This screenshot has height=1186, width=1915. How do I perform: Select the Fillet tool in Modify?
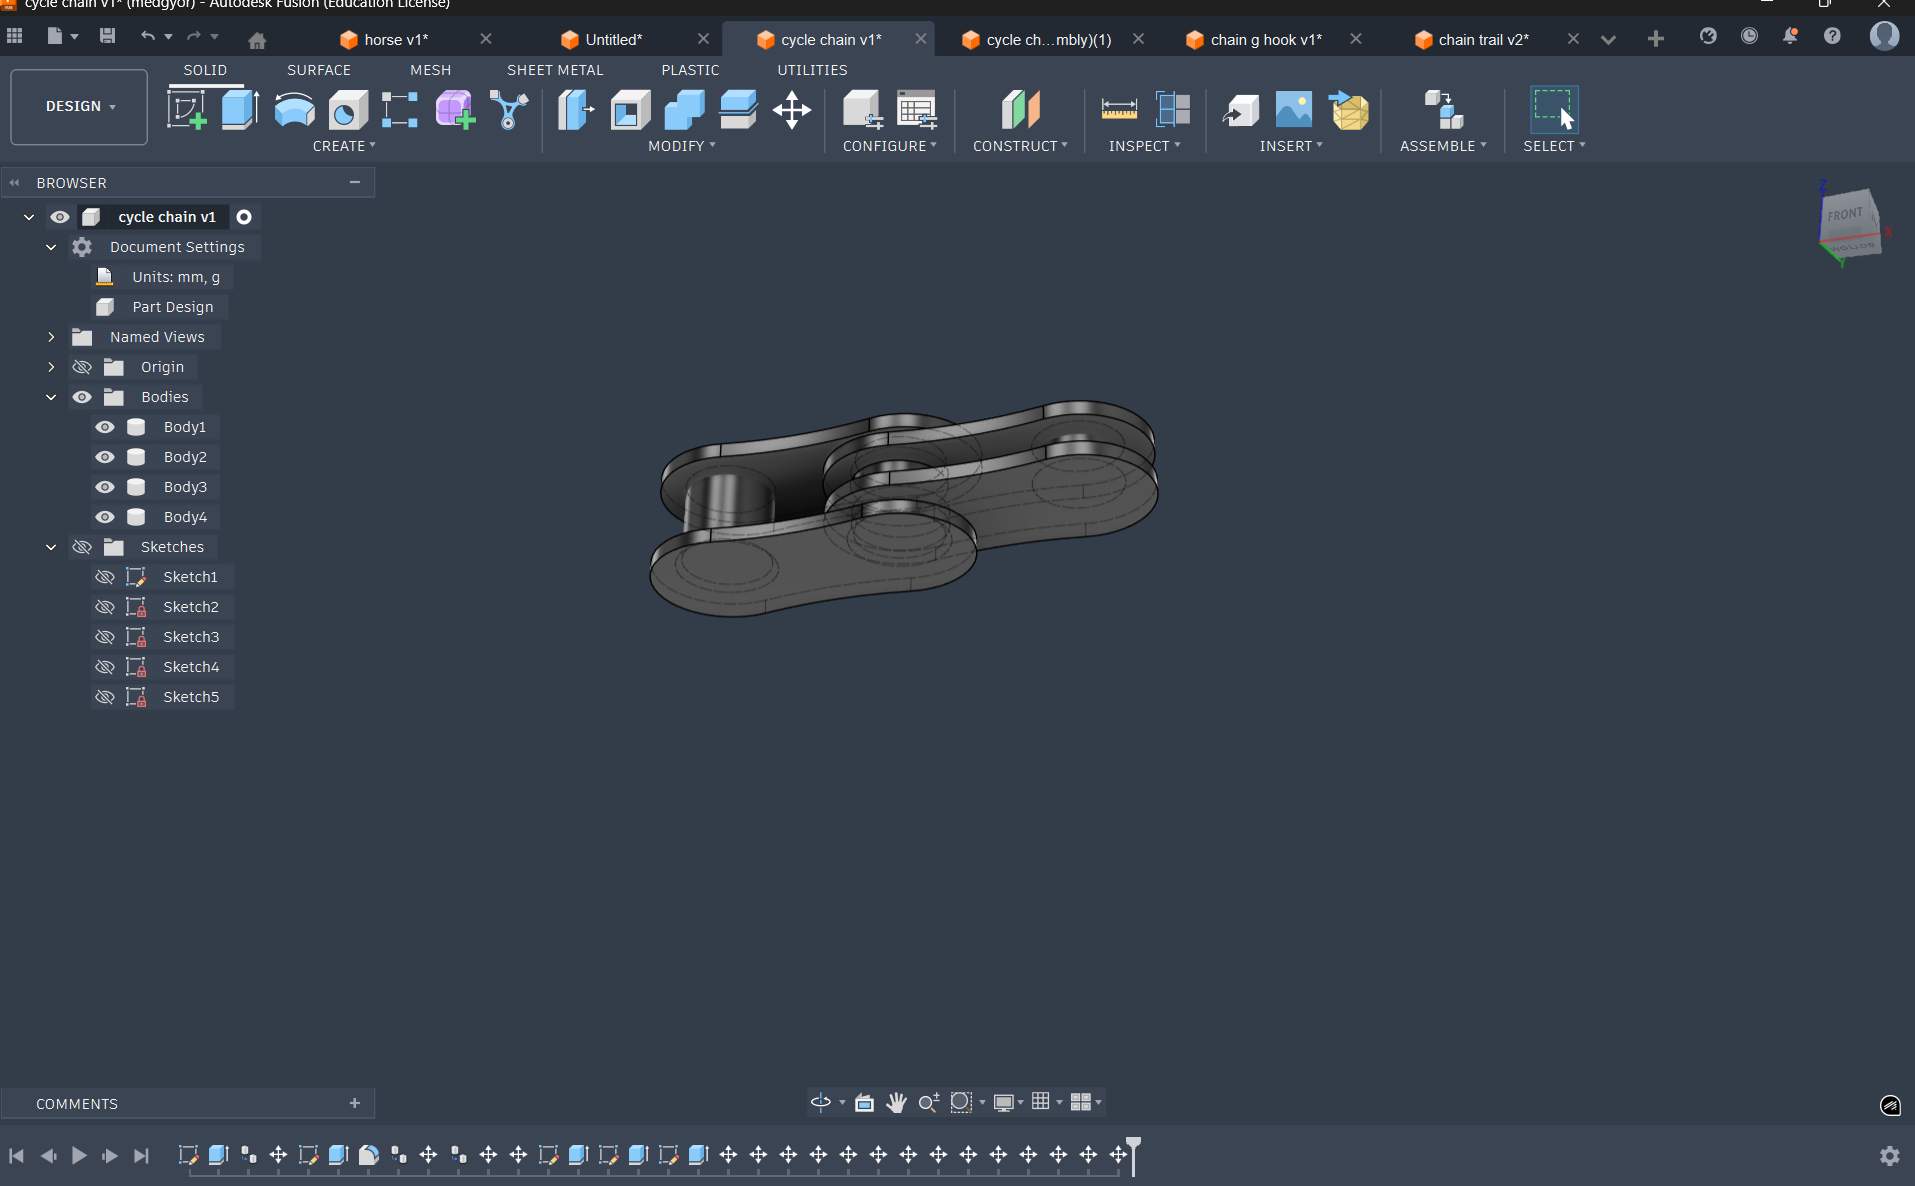tap(630, 110)
